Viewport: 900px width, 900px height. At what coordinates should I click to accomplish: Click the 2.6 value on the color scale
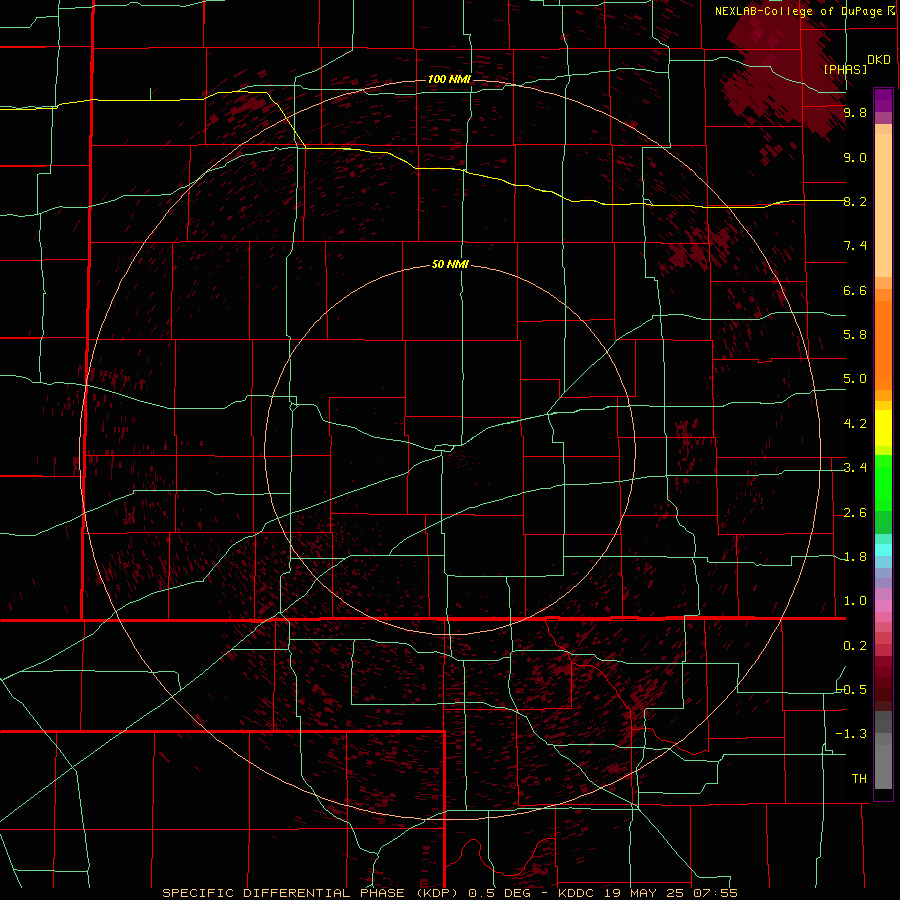(855, 513)
